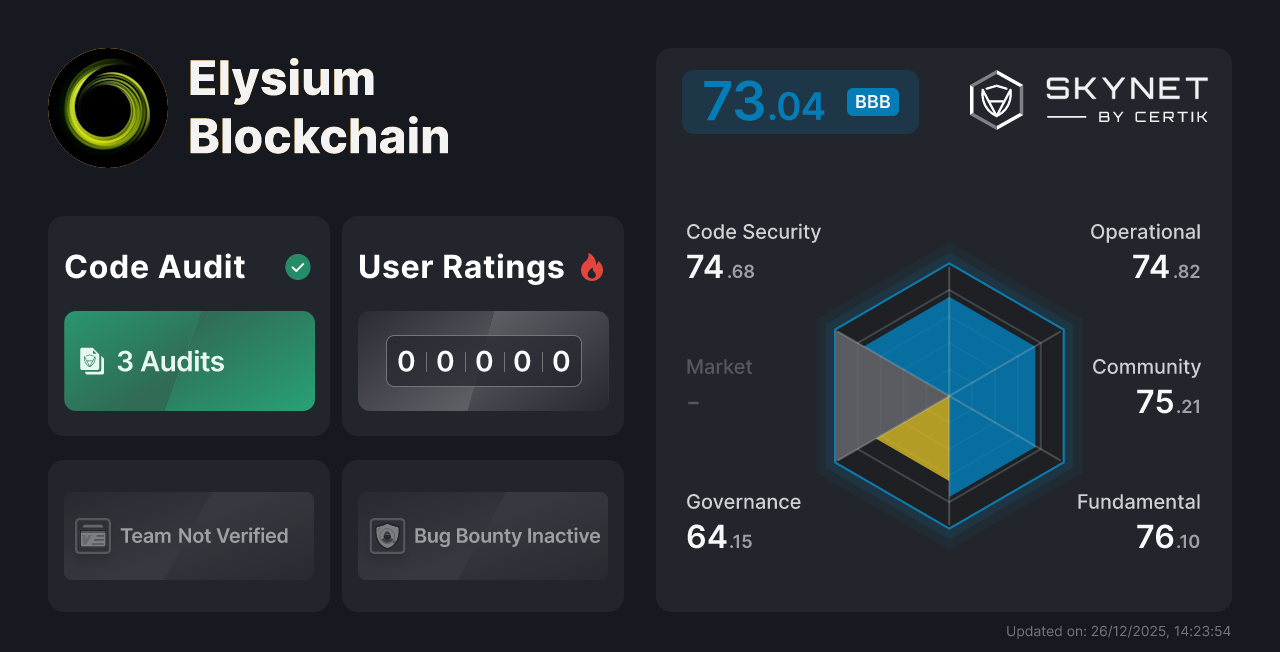Click the 3 Audits button
The image size is (1280, 652).
pyautogui.click(x=189, y=361)
